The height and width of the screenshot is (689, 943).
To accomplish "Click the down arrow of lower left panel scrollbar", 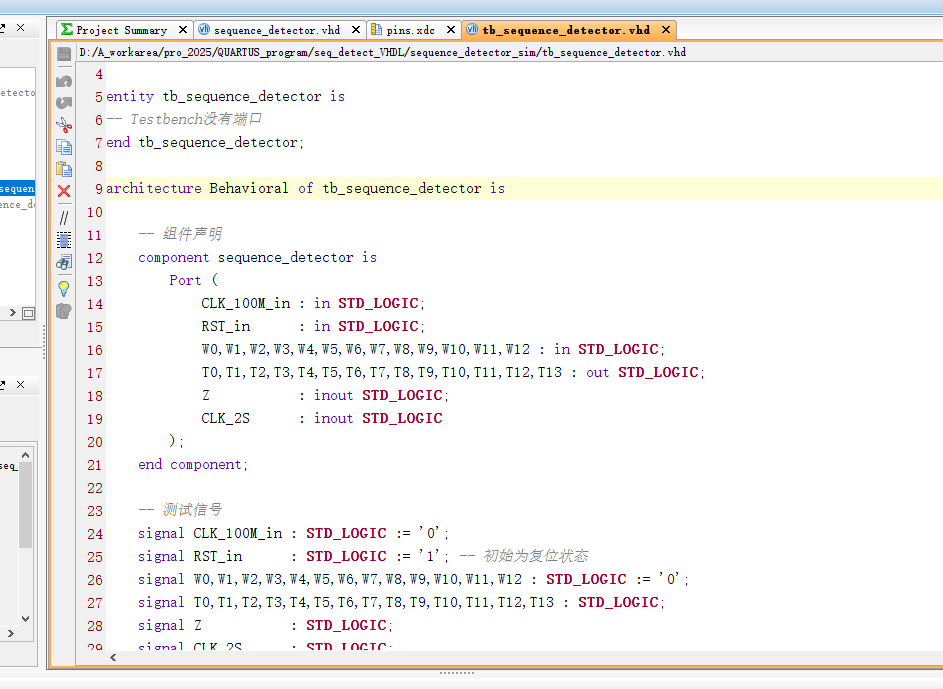I will [25, 619].
